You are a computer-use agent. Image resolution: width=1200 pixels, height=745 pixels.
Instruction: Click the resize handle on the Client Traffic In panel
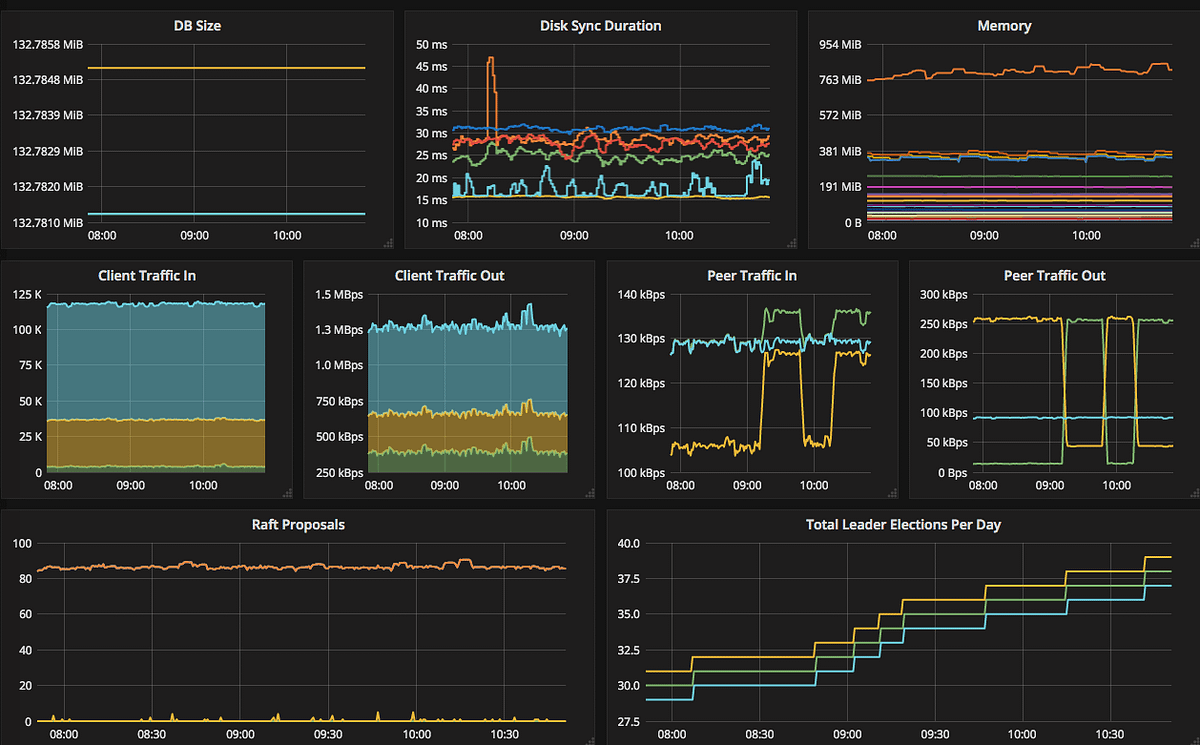pos(288,493)
